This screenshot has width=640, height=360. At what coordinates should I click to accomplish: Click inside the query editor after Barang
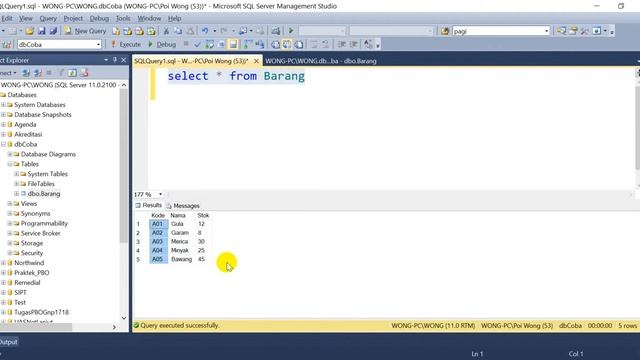point(306,76)
